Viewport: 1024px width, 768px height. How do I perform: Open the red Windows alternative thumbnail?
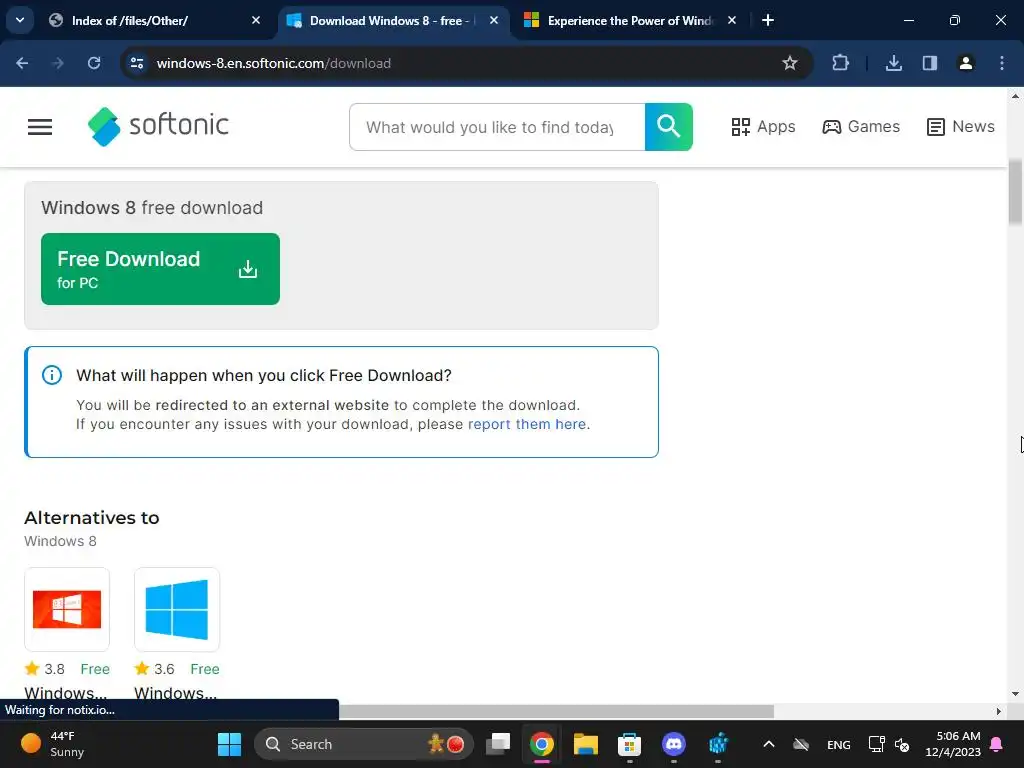point(67,609)
